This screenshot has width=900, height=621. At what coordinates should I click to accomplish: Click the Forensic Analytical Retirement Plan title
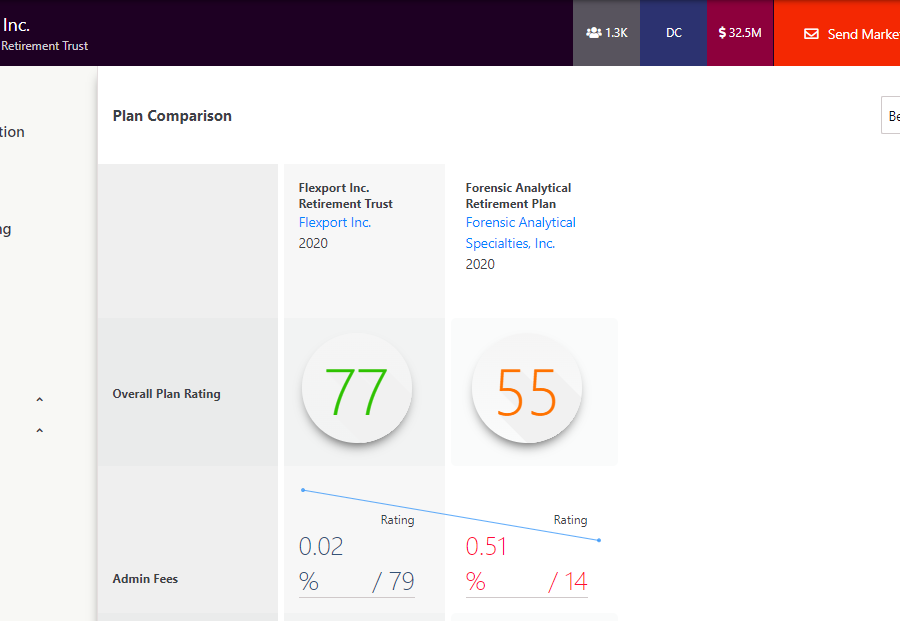(518, 195)
